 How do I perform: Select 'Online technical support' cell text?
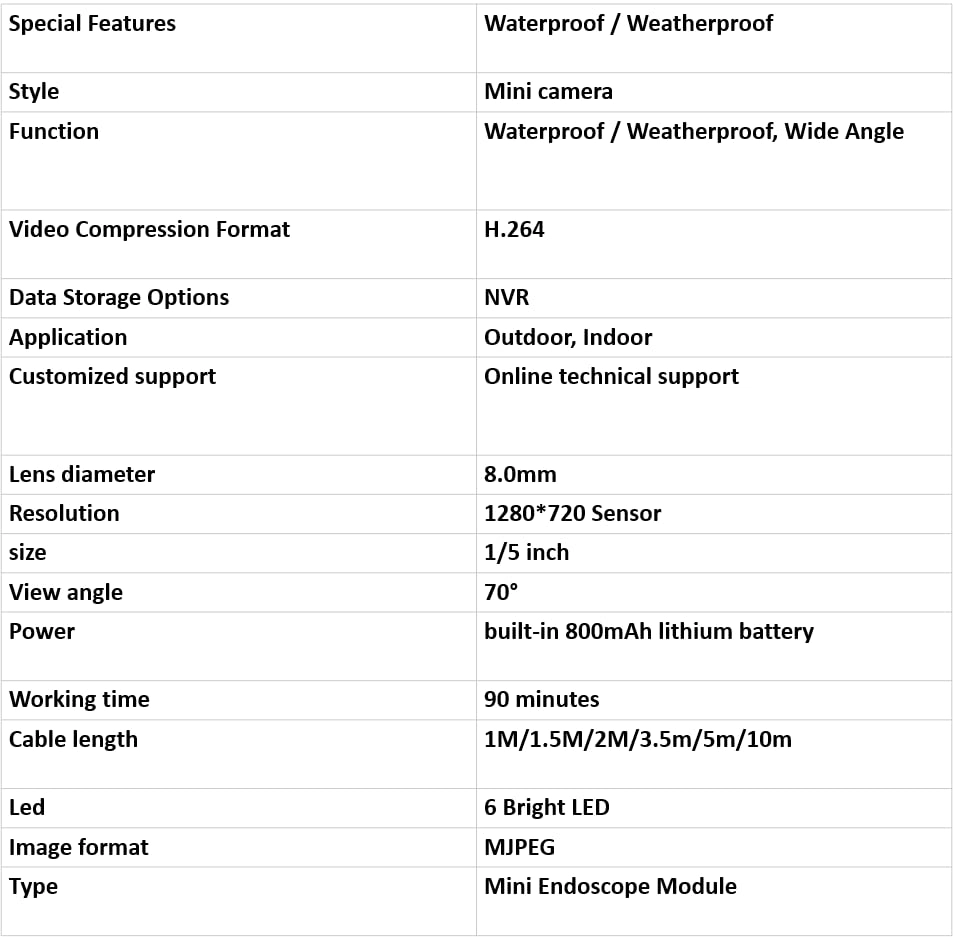611,376
